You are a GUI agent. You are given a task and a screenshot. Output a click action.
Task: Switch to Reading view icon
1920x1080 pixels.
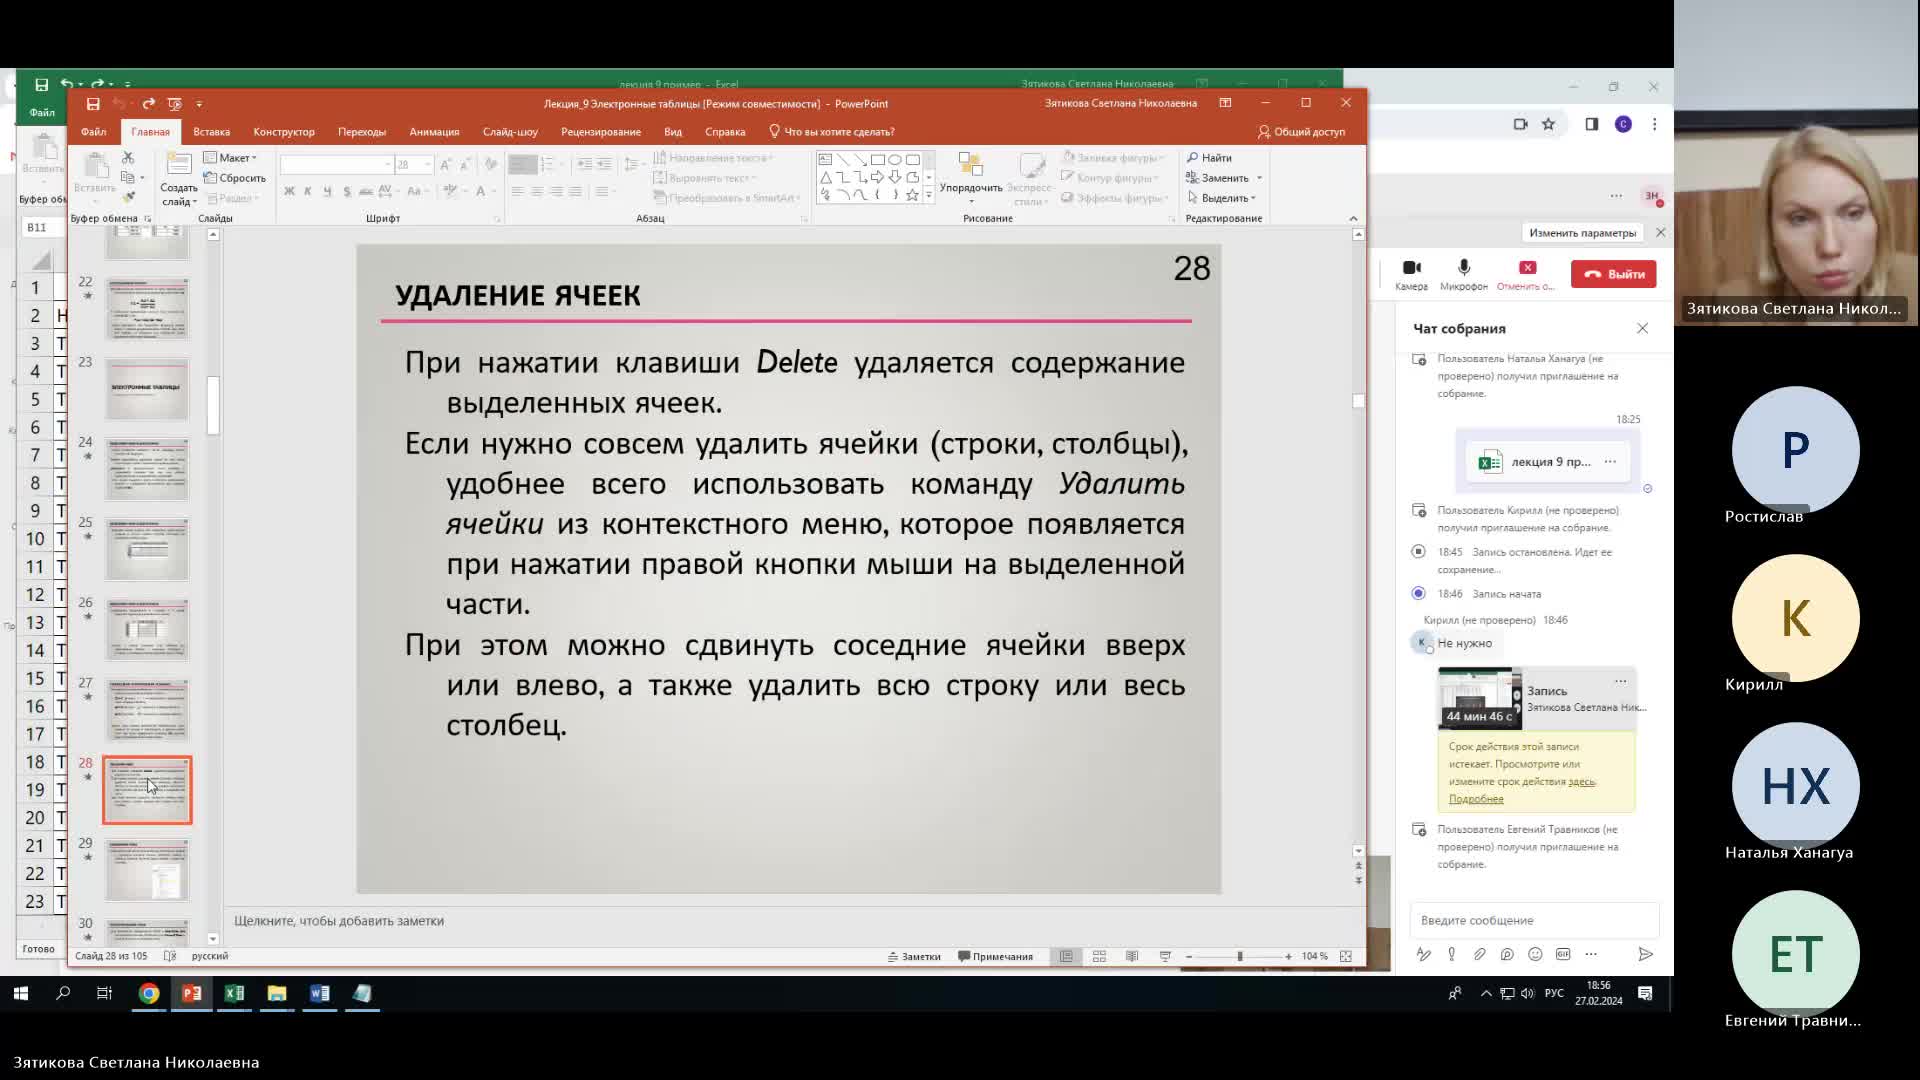click(1132, 957)
